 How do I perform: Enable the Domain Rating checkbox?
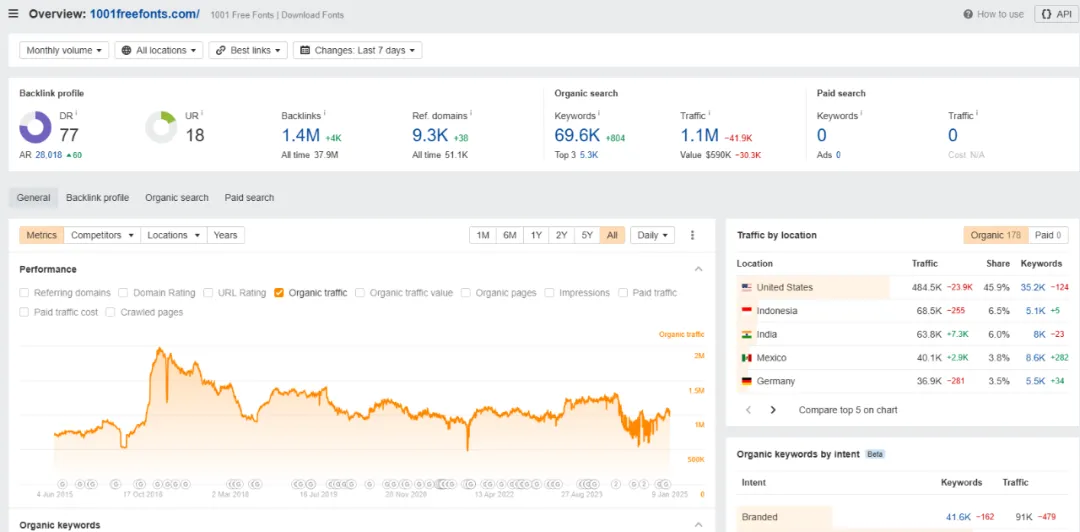tap(123, 293)
